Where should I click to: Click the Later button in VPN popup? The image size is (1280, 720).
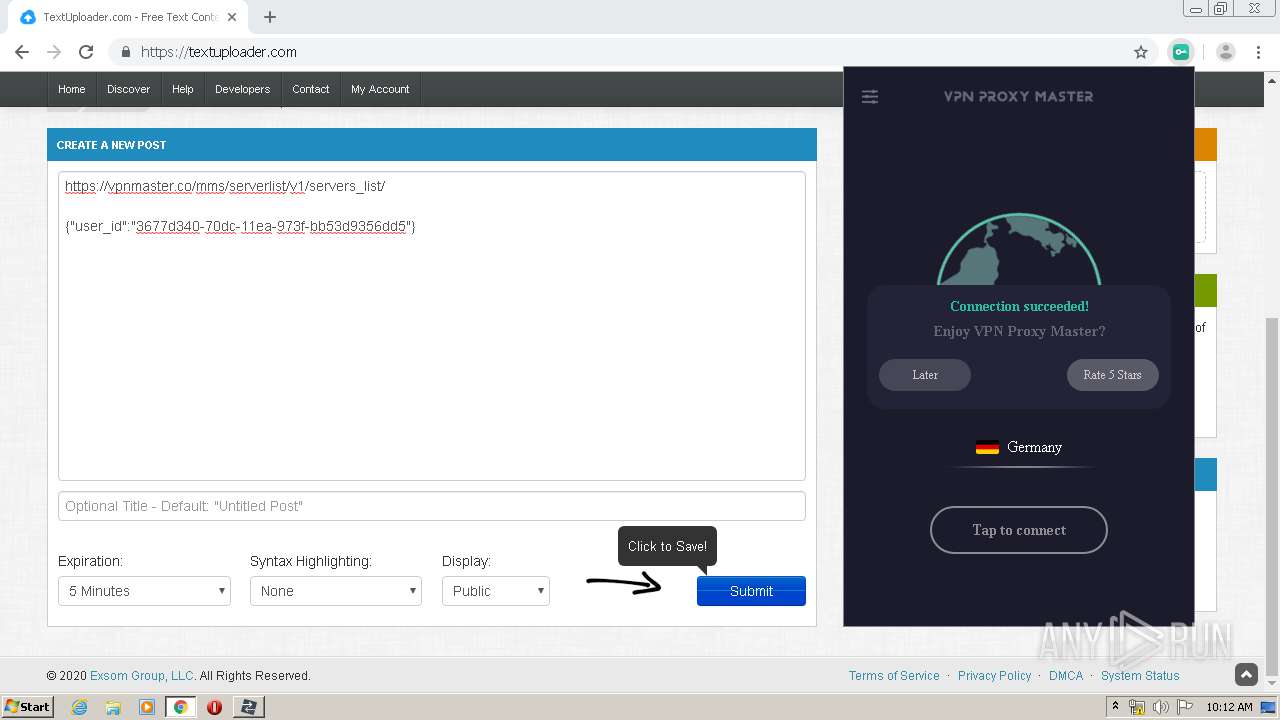coord(925,375)
